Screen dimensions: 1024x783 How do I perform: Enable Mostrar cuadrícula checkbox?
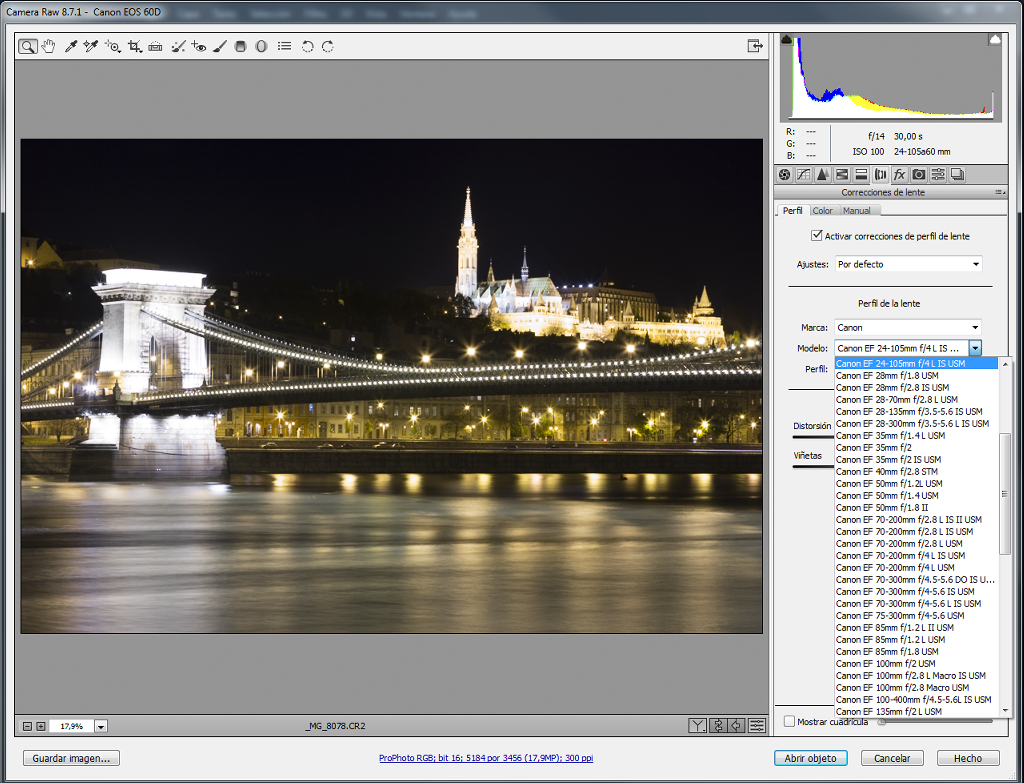coord(790,721)
